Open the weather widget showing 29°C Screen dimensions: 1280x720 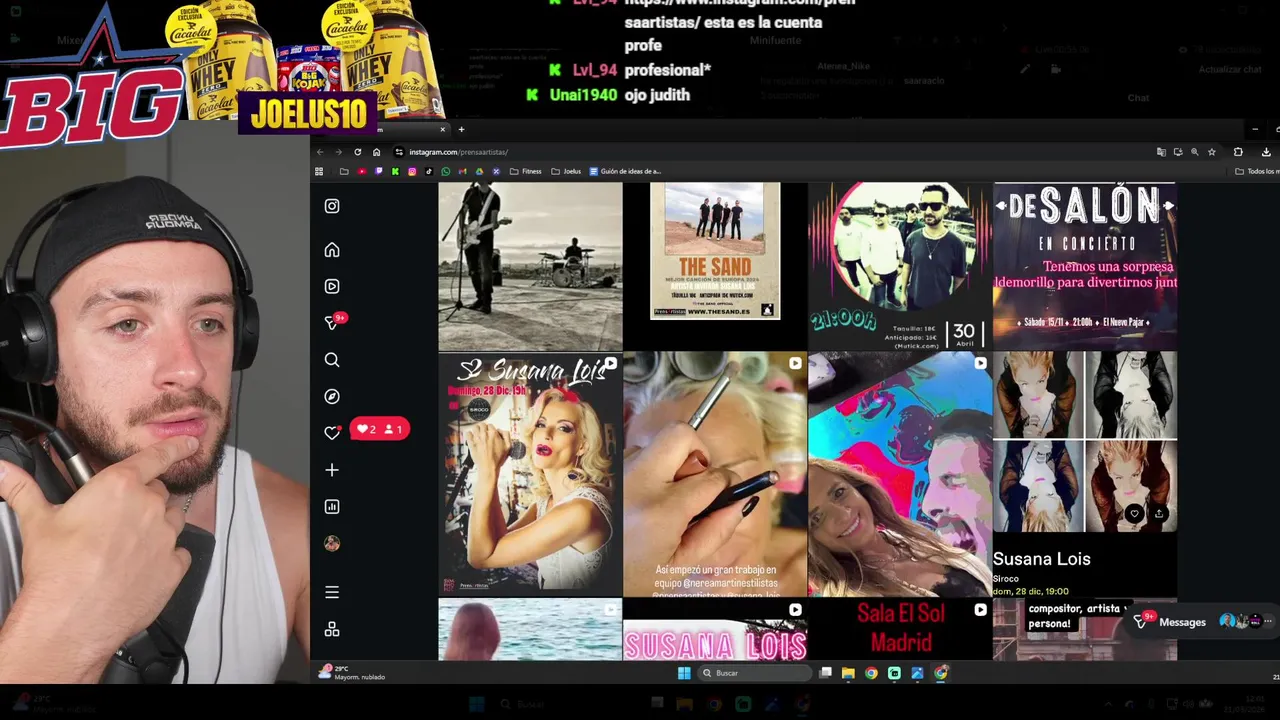(352, 672)
